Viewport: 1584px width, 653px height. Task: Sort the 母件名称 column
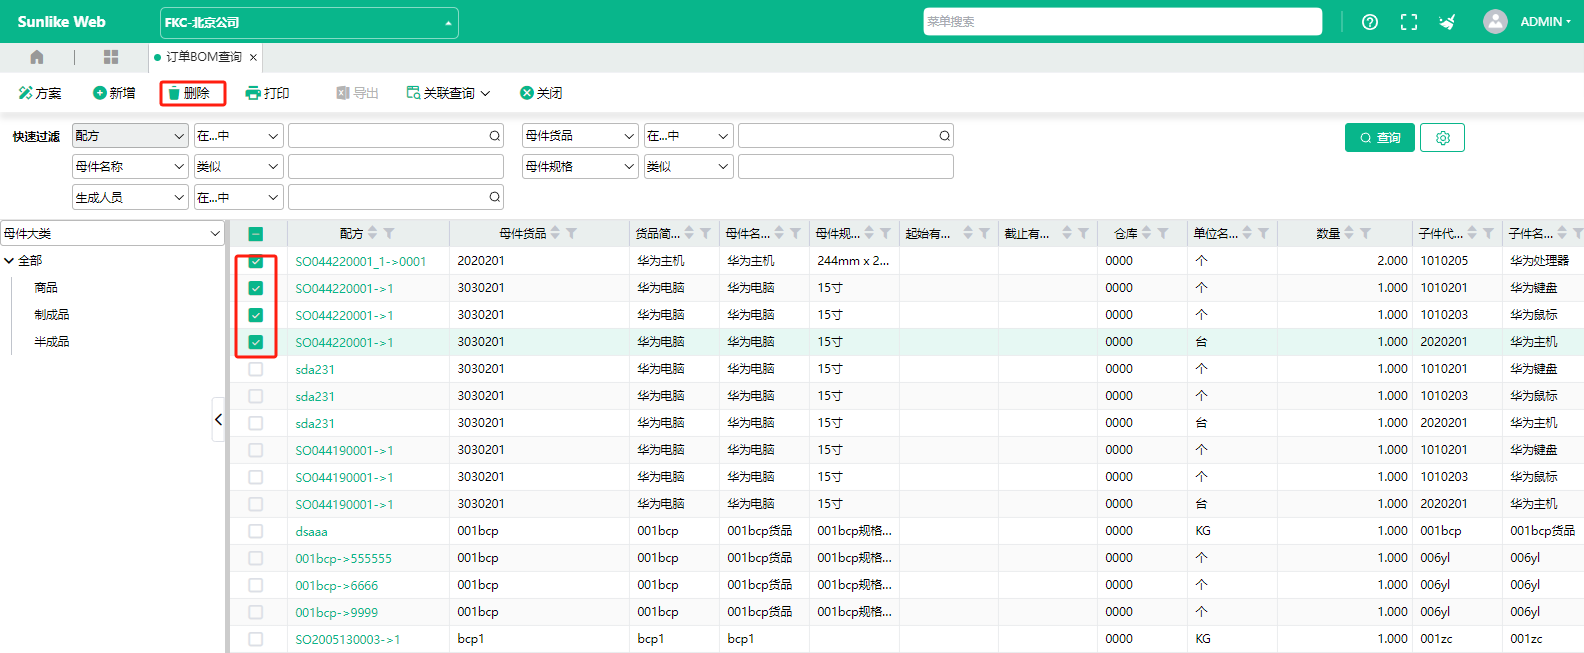coord(779,233)
